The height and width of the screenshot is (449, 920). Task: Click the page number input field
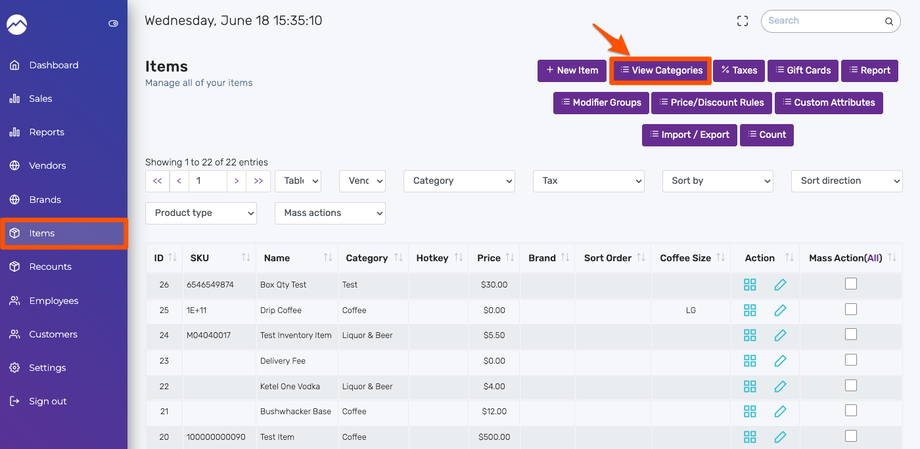click(207, 181)
